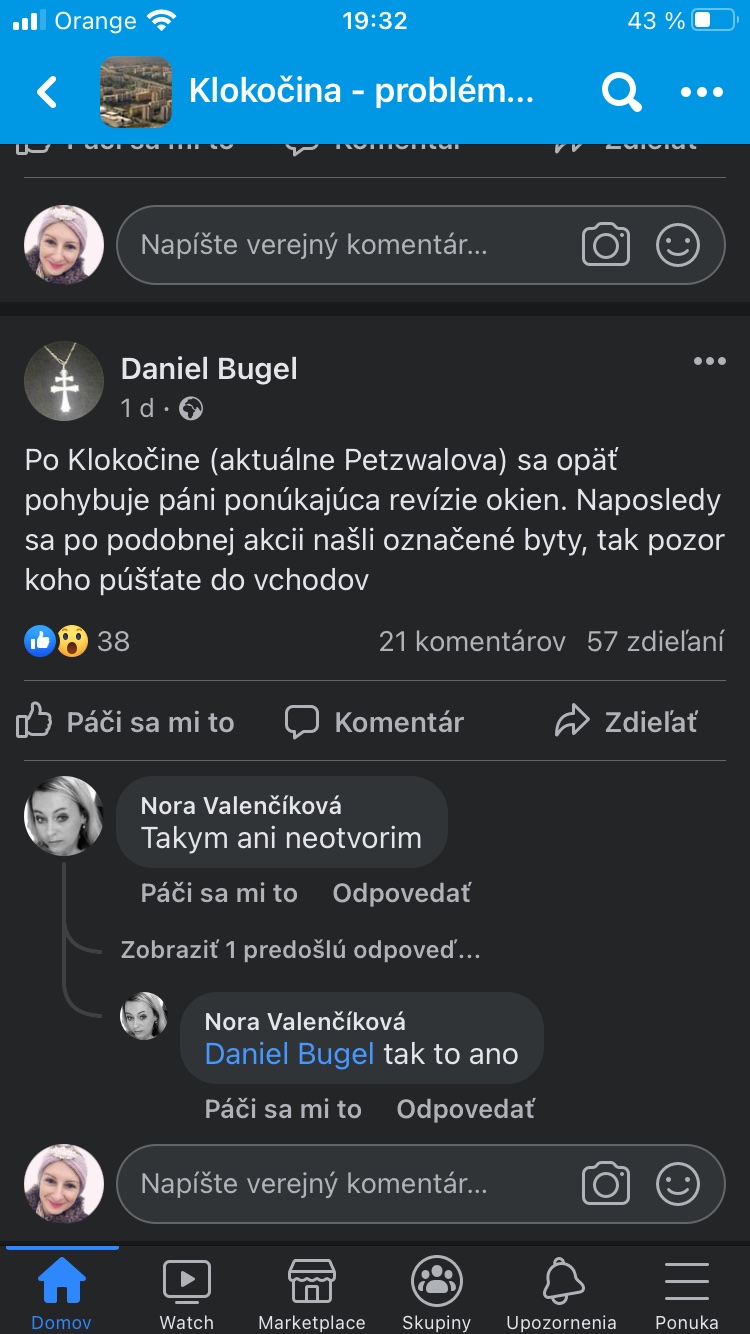Open group options three-dot menu

pos(701,92)
